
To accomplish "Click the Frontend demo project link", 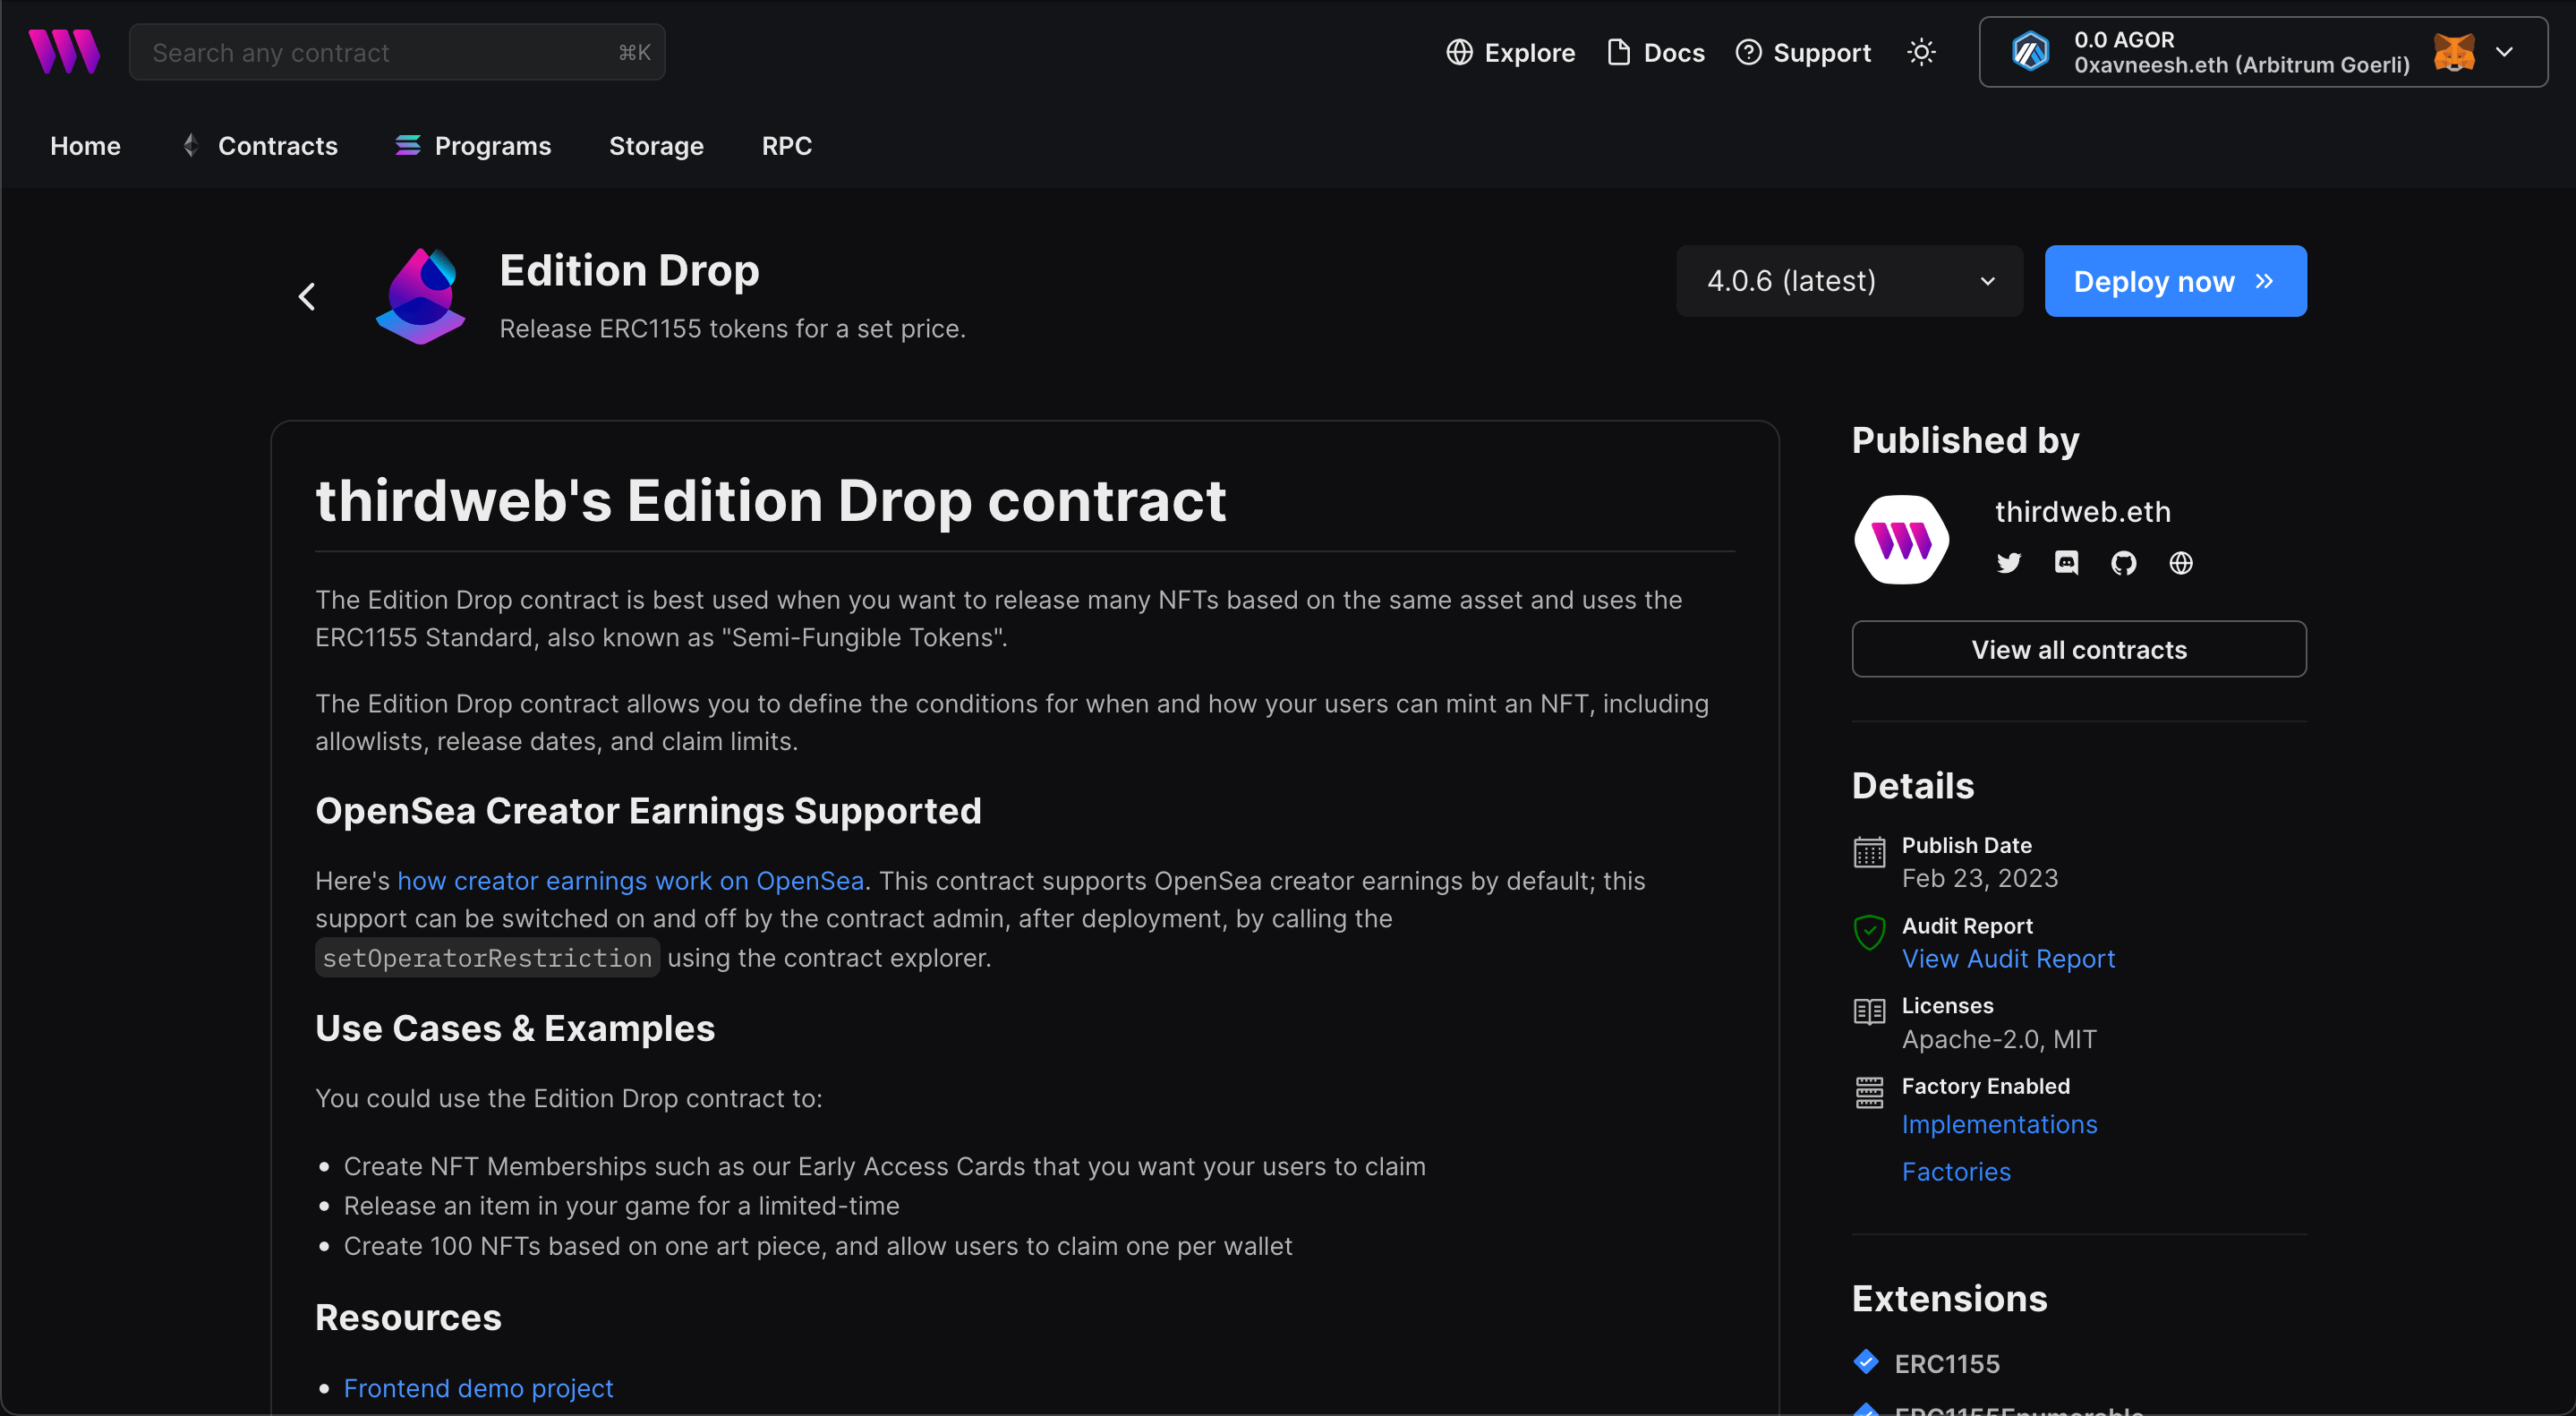I will [478, 1388].
